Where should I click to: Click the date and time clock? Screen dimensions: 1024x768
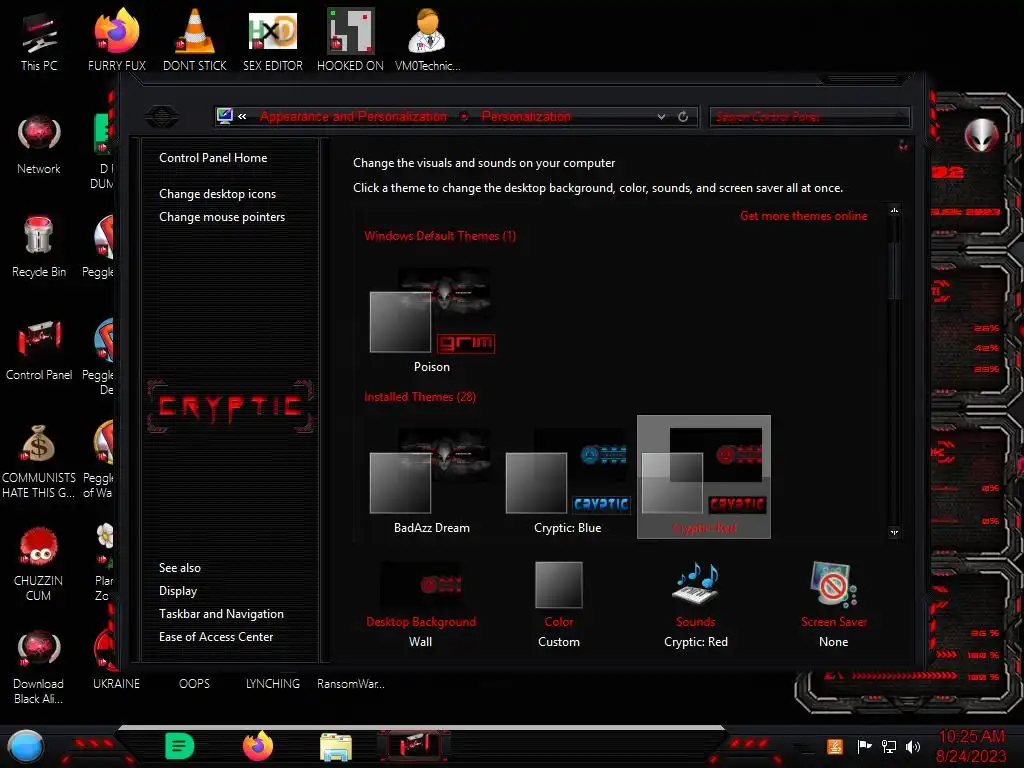click(970, 746)
